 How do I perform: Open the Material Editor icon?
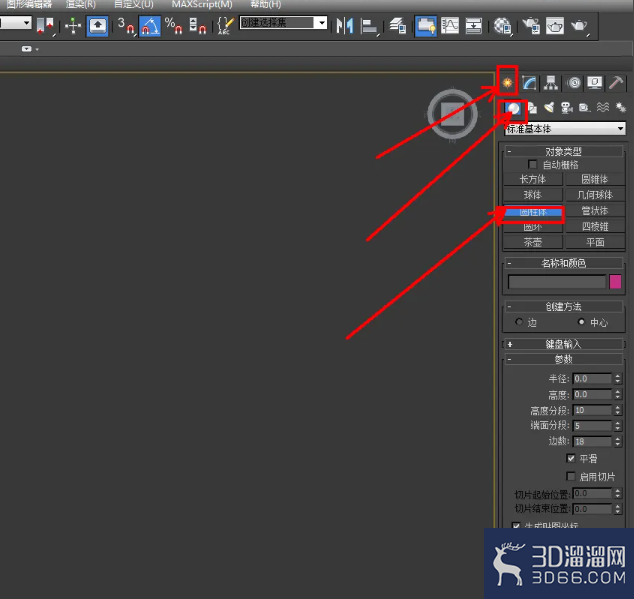503,26
